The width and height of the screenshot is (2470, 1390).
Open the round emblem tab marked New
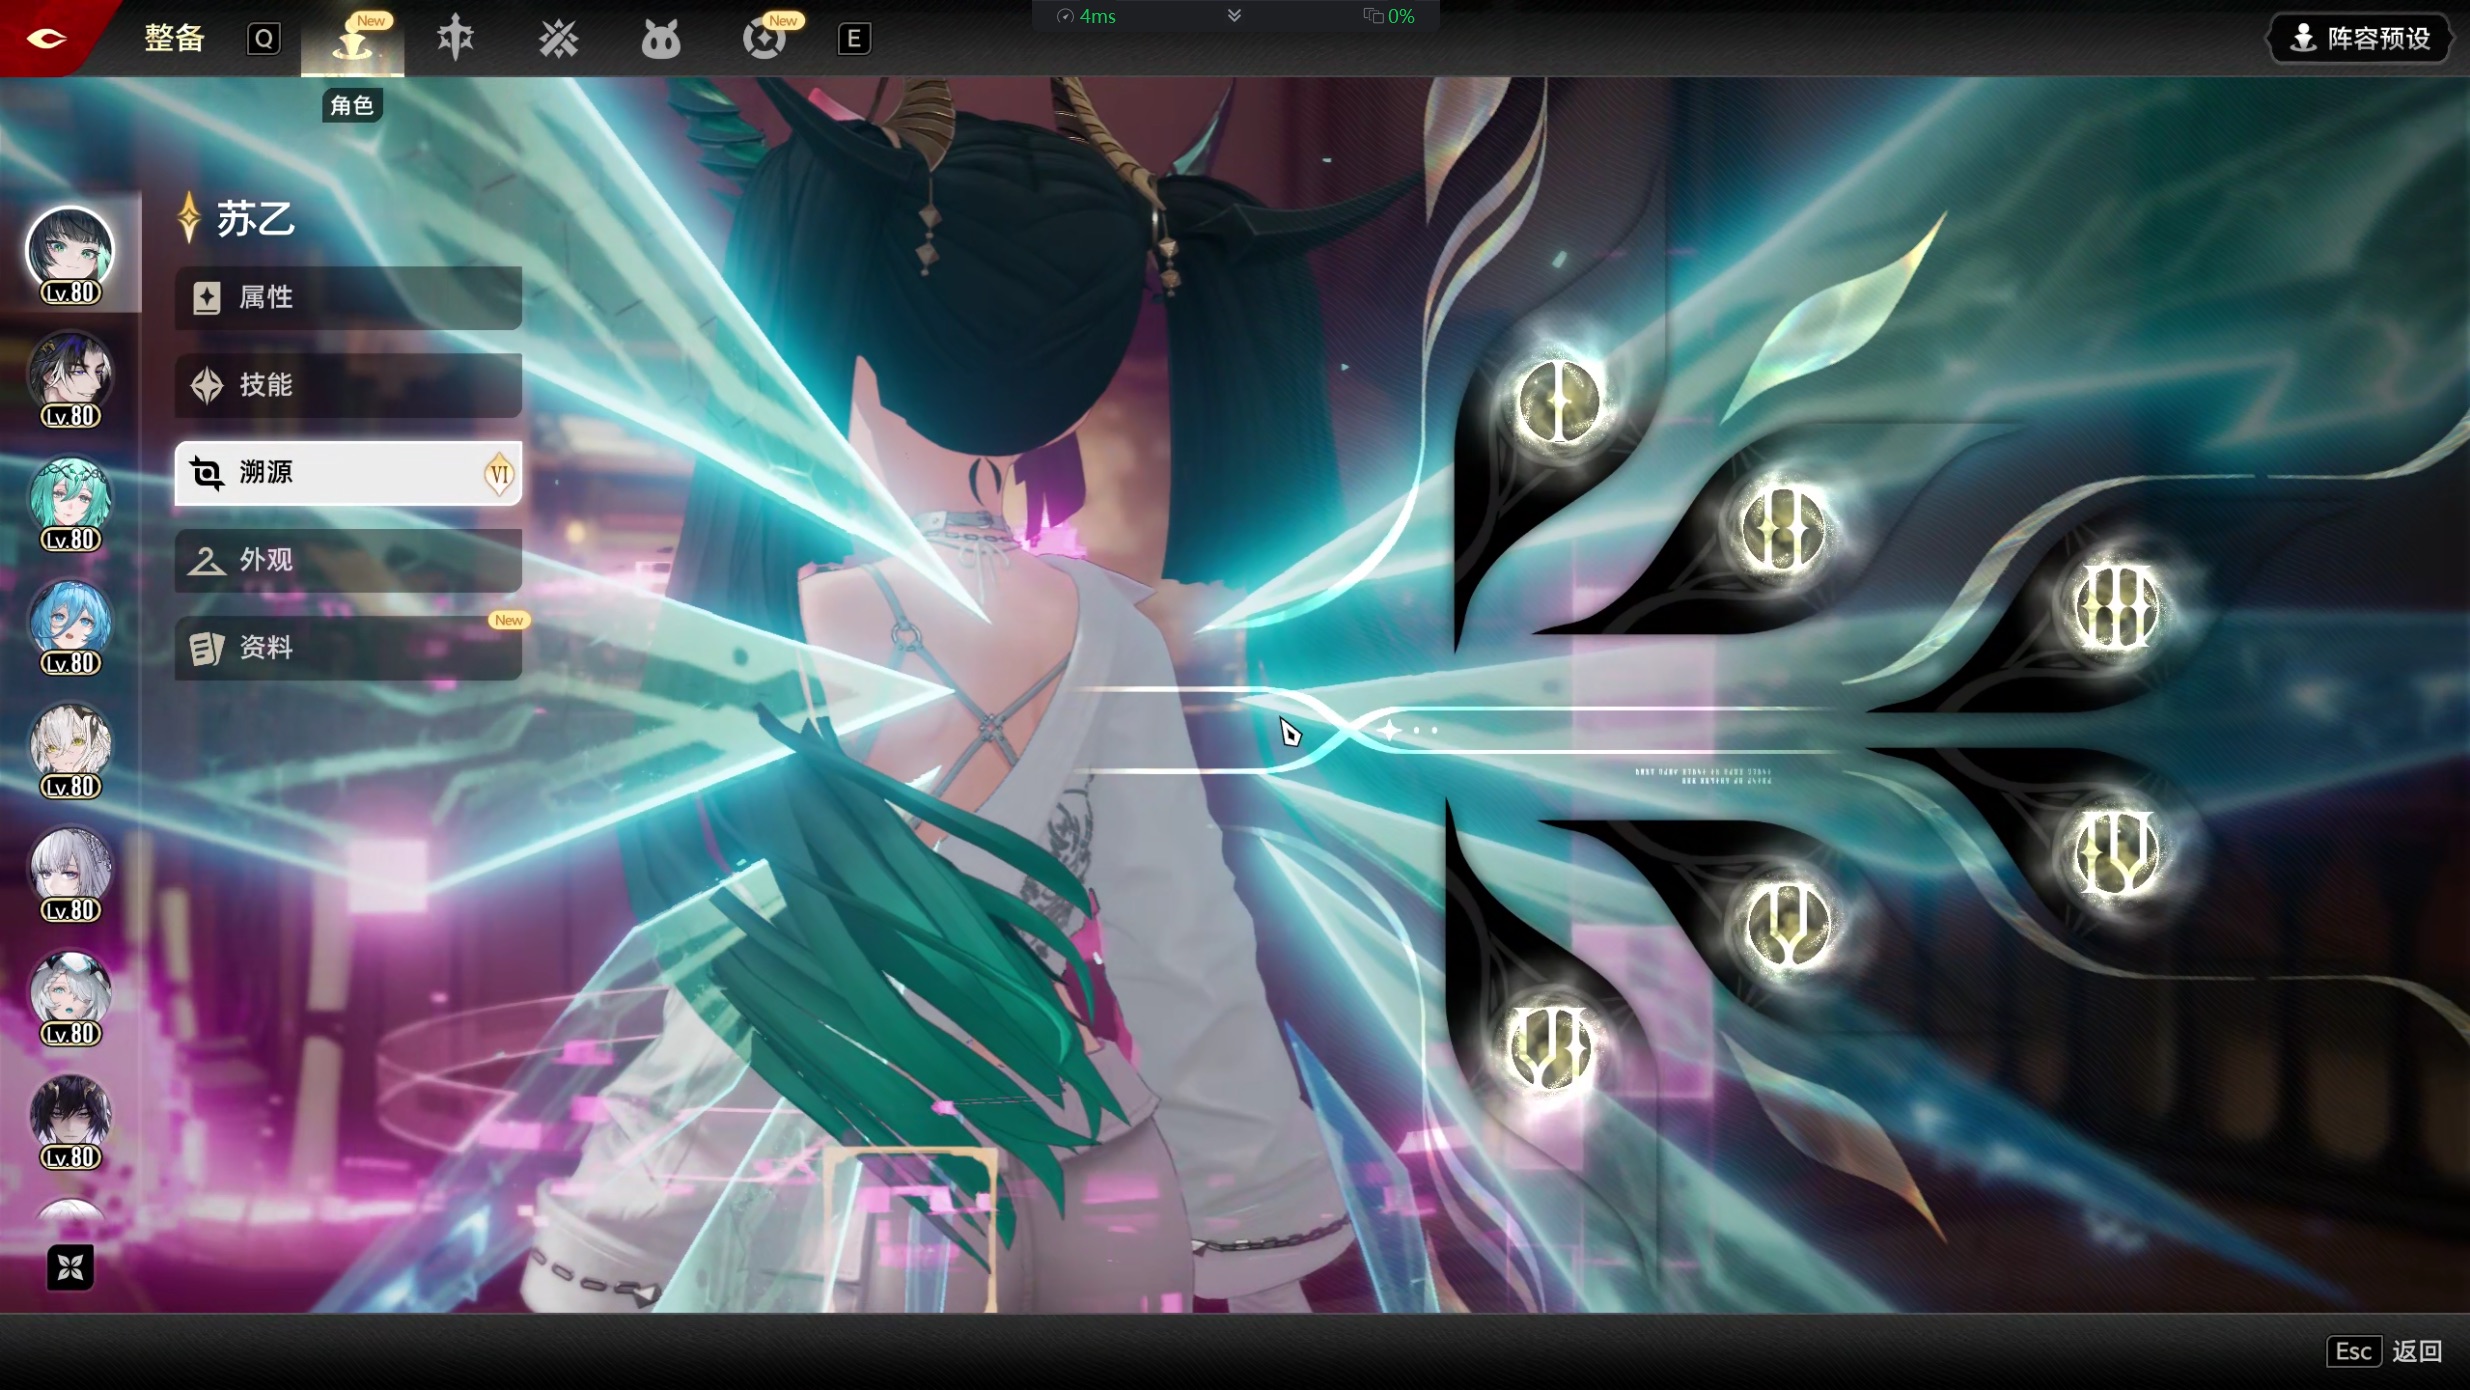pyautogui.click(x=764, y=40)
